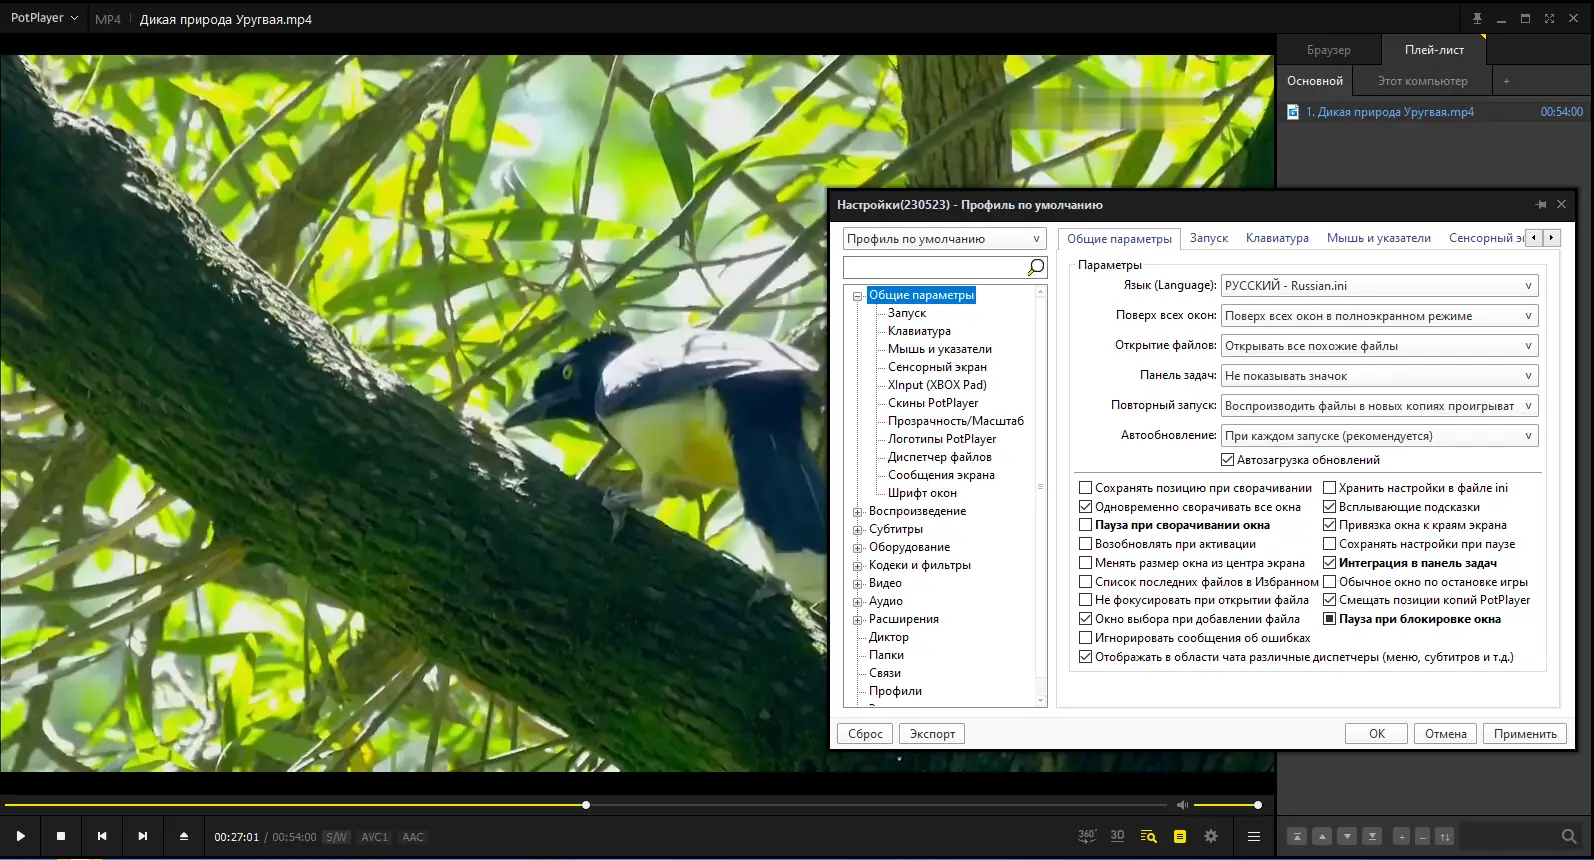Mute audio with the speaker icon
The width and height of the screenshot is (1594, 860).
pyautogui.click(x=1182, y=805)
